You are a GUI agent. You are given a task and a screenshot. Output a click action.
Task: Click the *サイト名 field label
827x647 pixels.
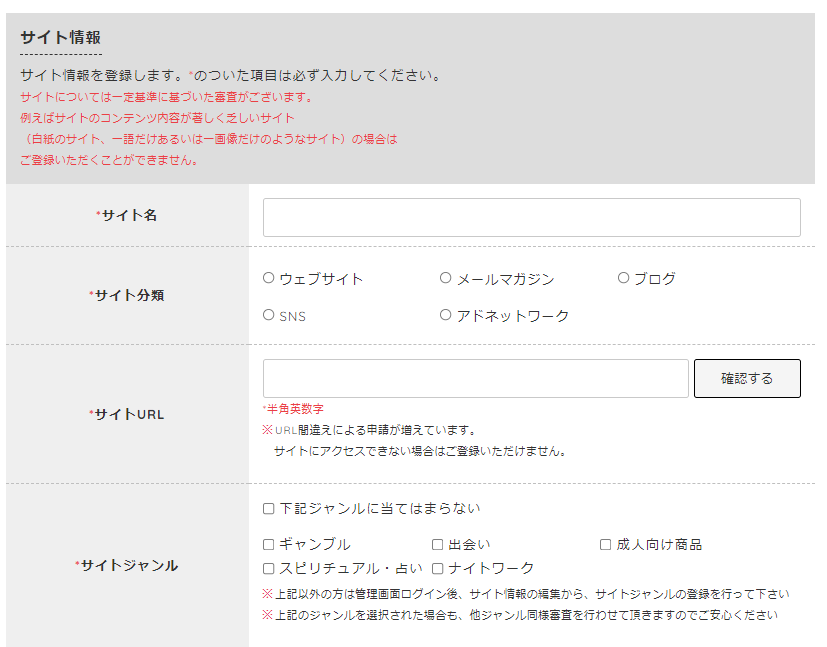[127, 215]
